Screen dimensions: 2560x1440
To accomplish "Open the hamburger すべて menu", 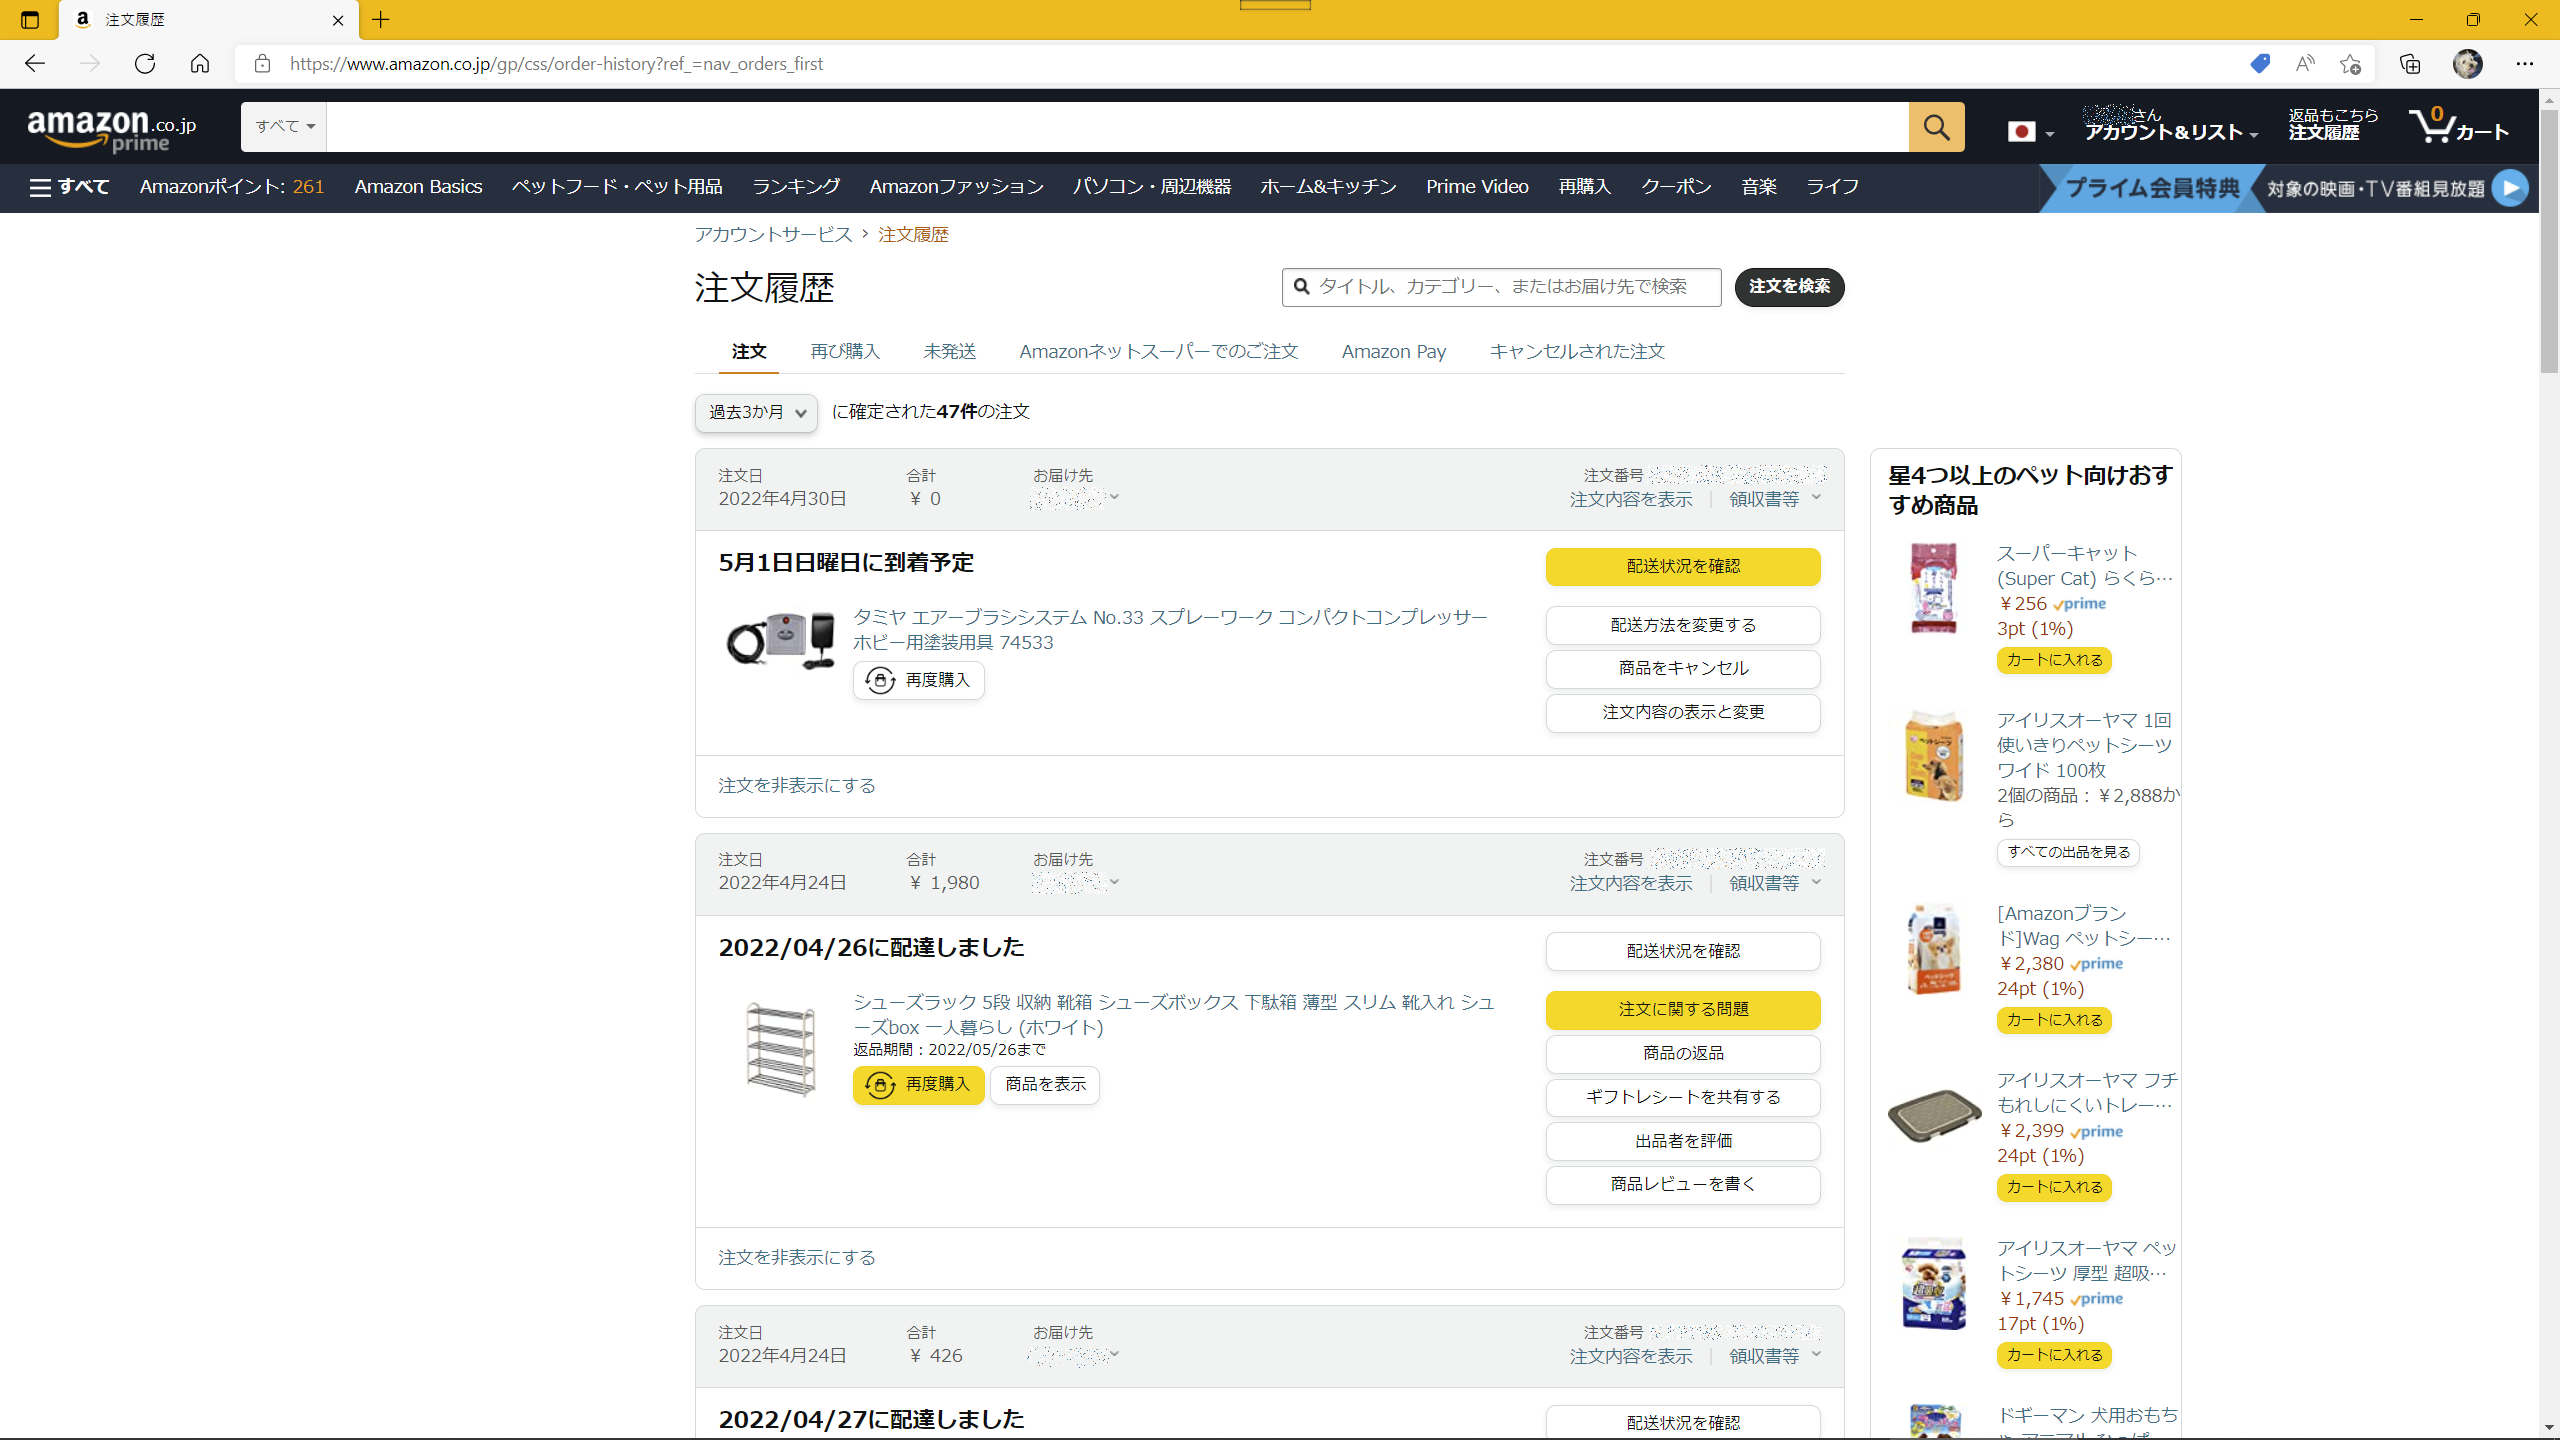I will pyautogui.click(x=69, y=187).
